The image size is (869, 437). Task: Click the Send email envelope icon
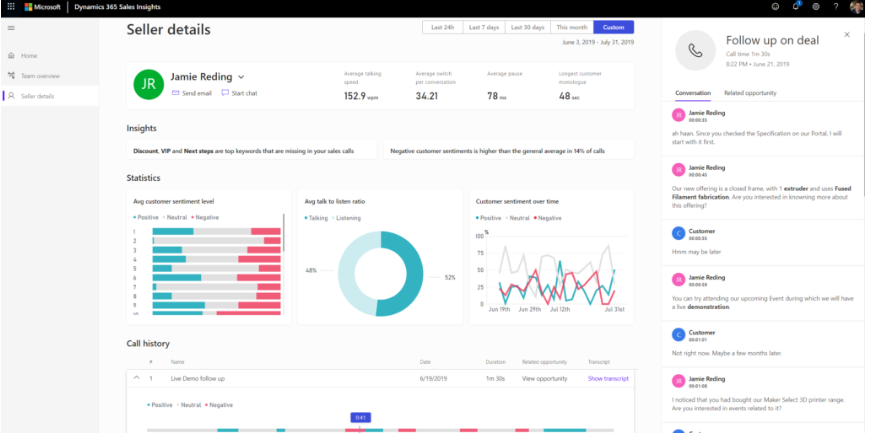(176, 93)
